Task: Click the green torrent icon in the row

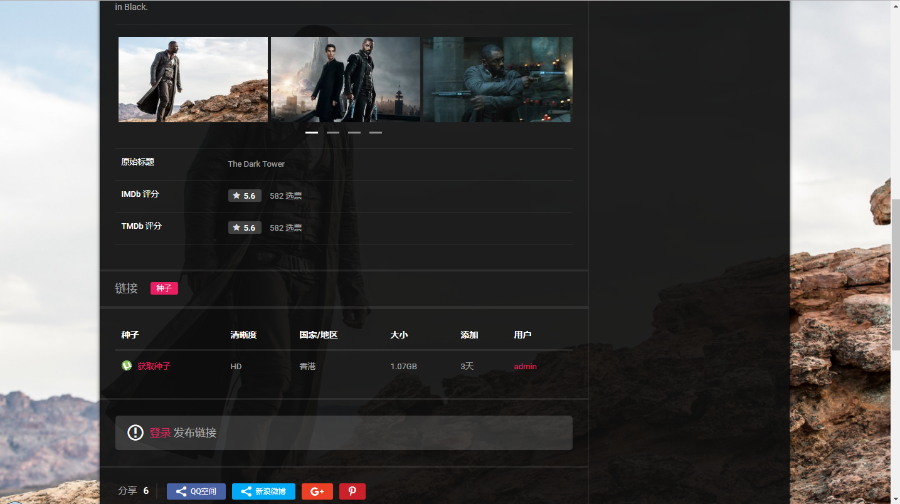Action: tap(127, 366)
